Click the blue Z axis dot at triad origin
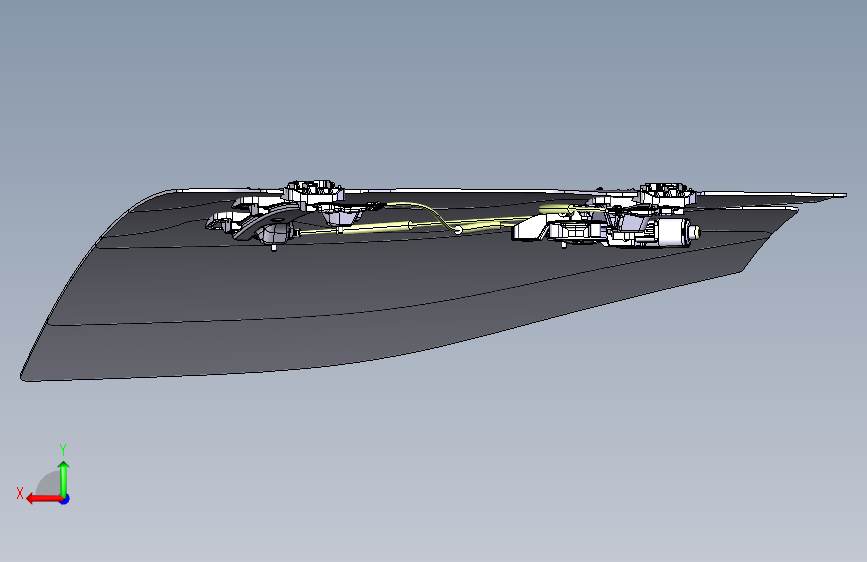Screen dimensions: 867x562 [x=65, y=499]
